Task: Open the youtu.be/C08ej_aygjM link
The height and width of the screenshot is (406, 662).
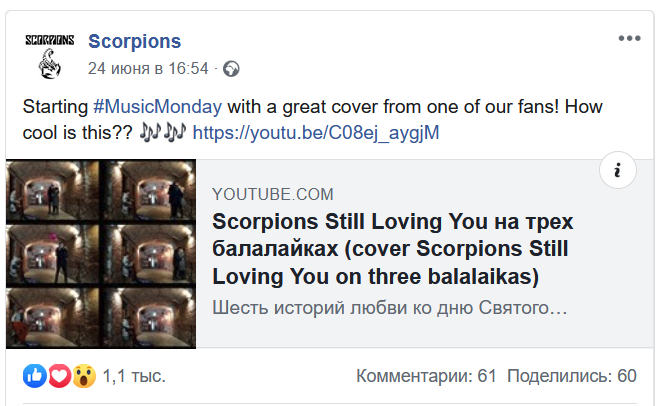Action: [316, 133]
